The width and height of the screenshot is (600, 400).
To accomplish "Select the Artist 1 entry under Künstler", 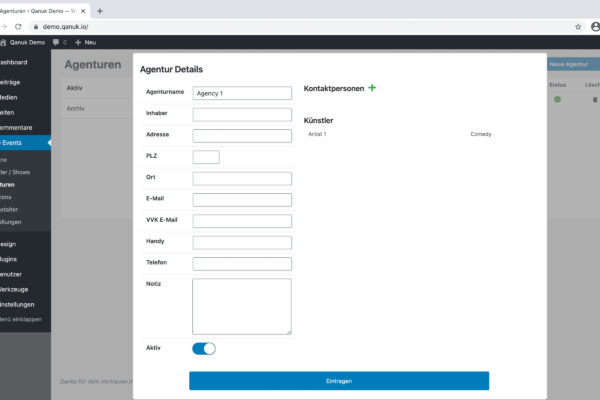I will 317,134.
